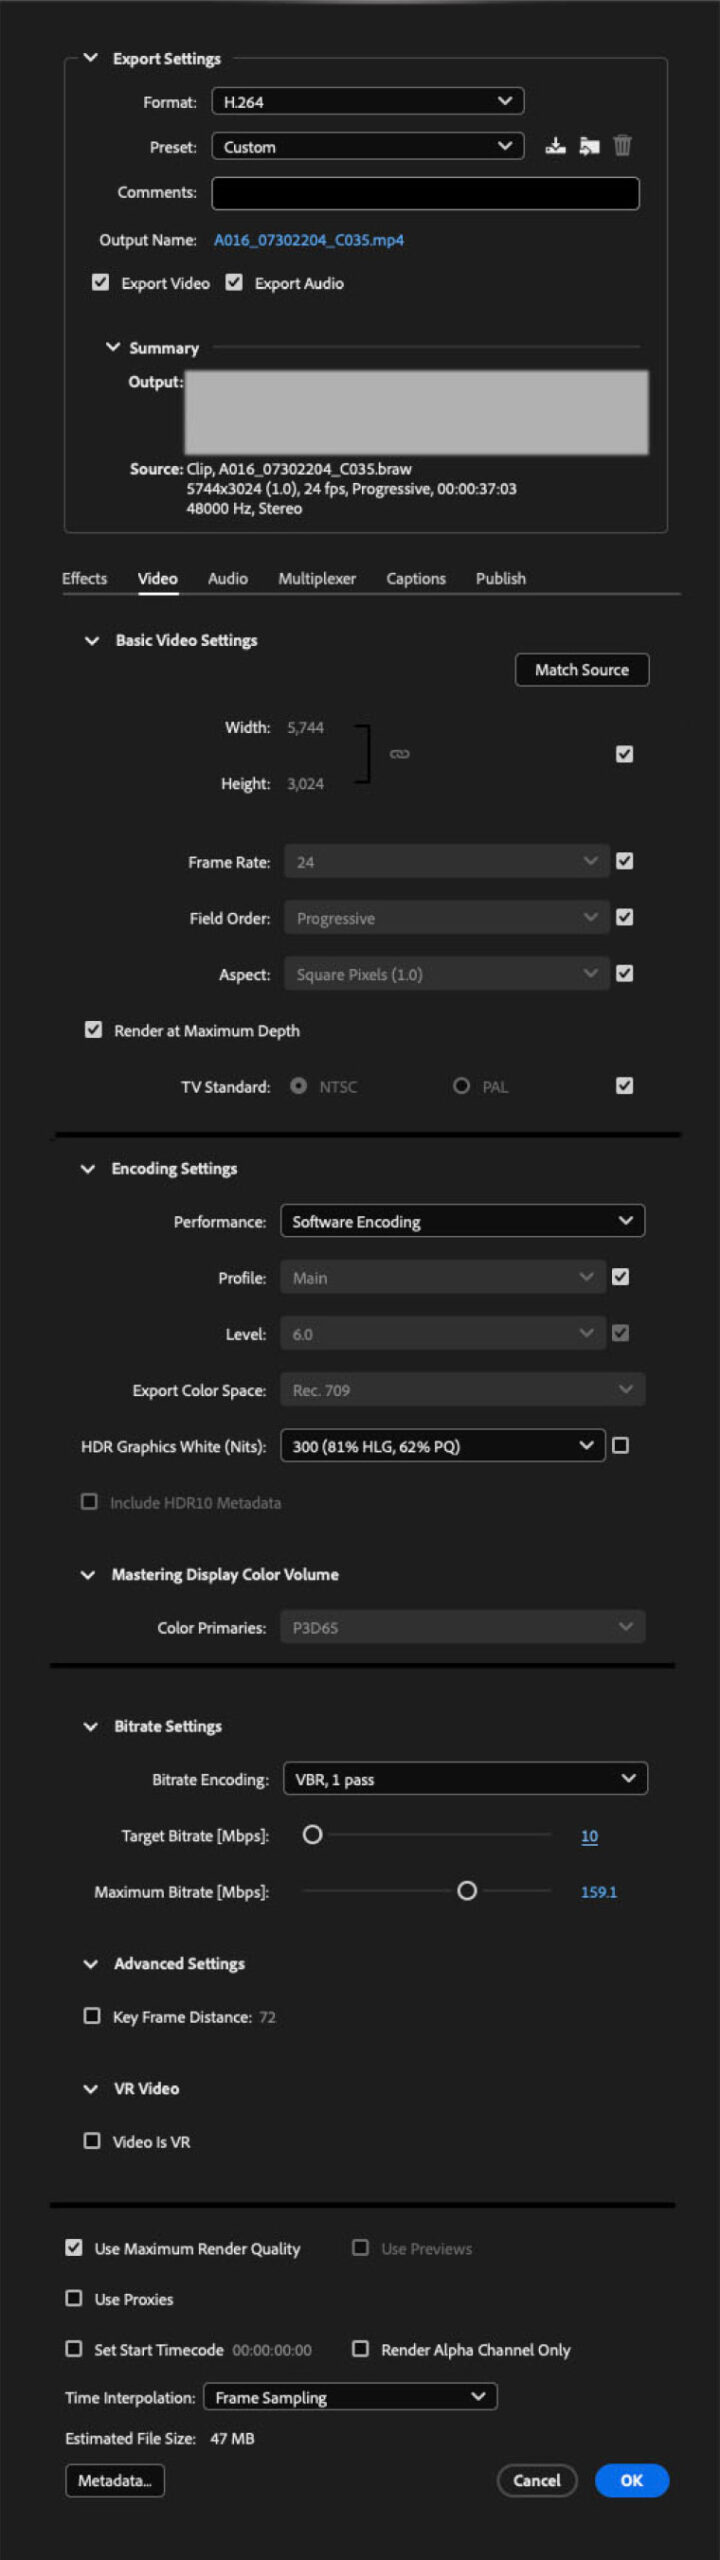Image resolution: width=720 pixels, height=2560 pixels.
Task: Click the Match Source button
Action: pos(582,669)
